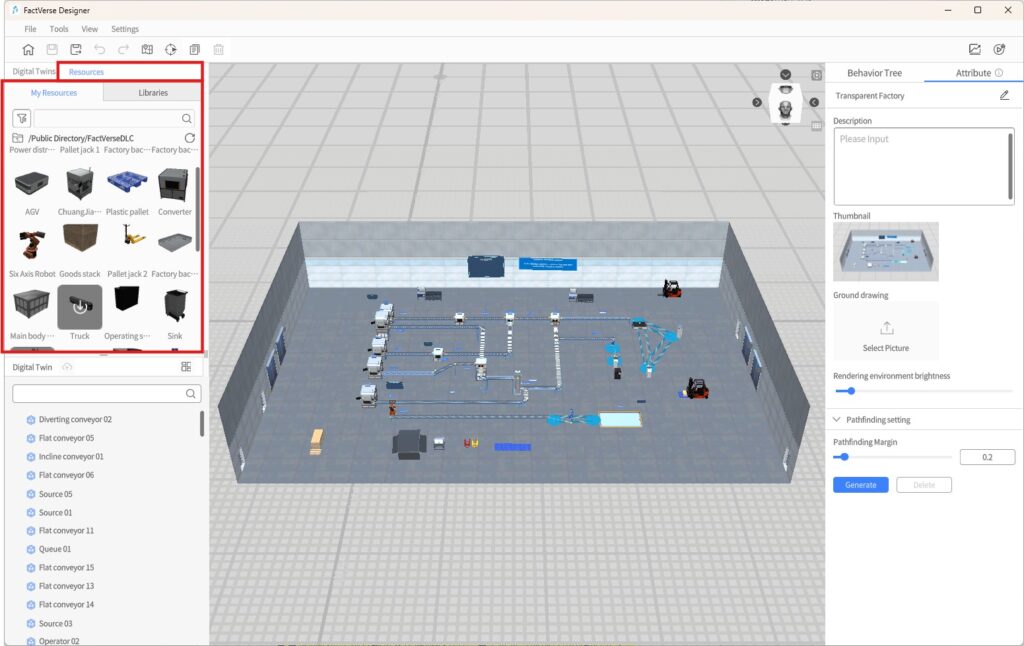This screenshot has height=646, width=1024.
Task: Switch to the Libraries tab
Action: click(151, 92)
